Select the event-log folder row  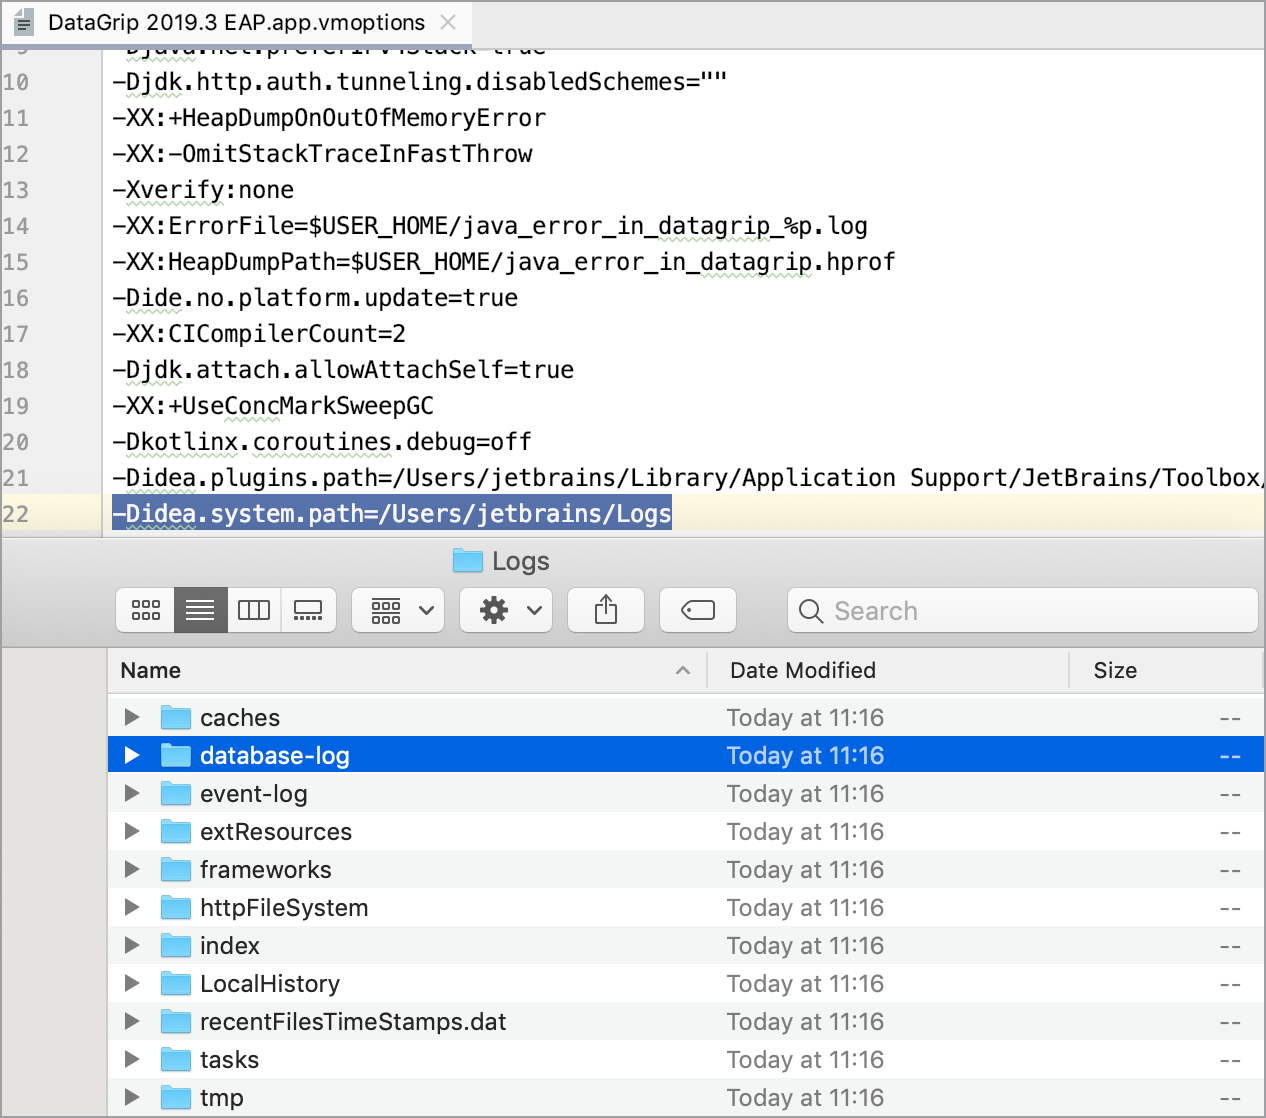pyautogui.click(x=253, y=792)
